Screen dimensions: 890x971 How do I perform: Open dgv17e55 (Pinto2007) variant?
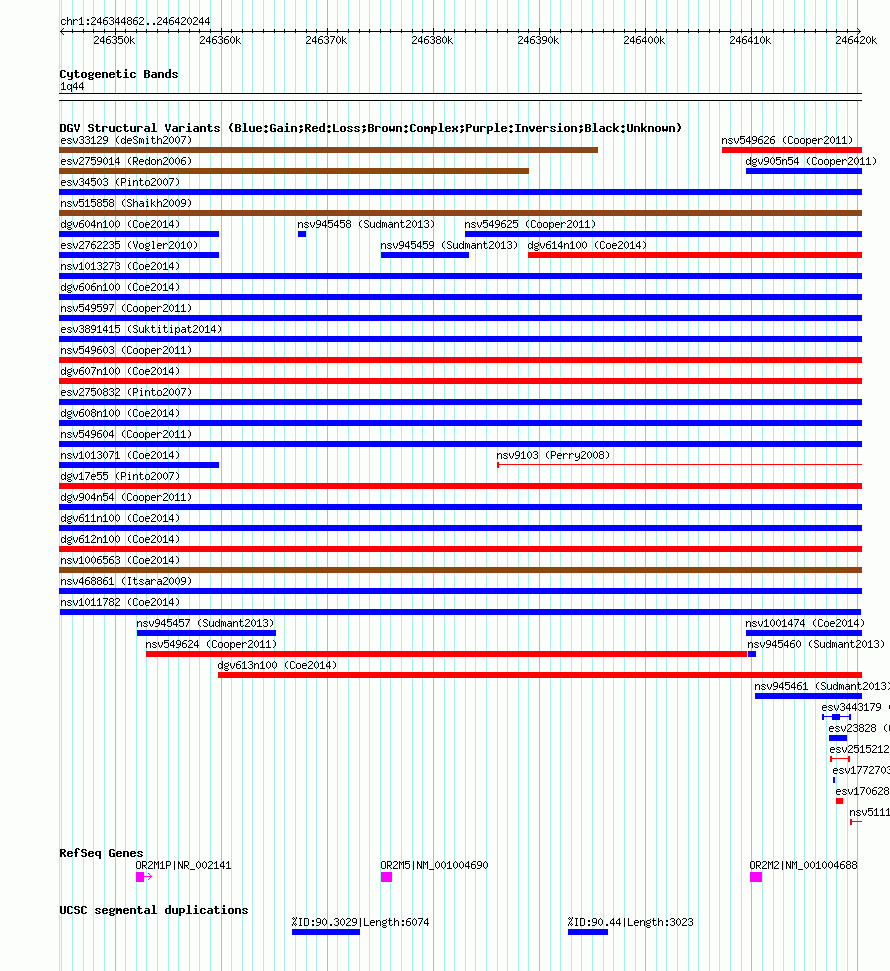pyautogui.click(x=460, y=486)
